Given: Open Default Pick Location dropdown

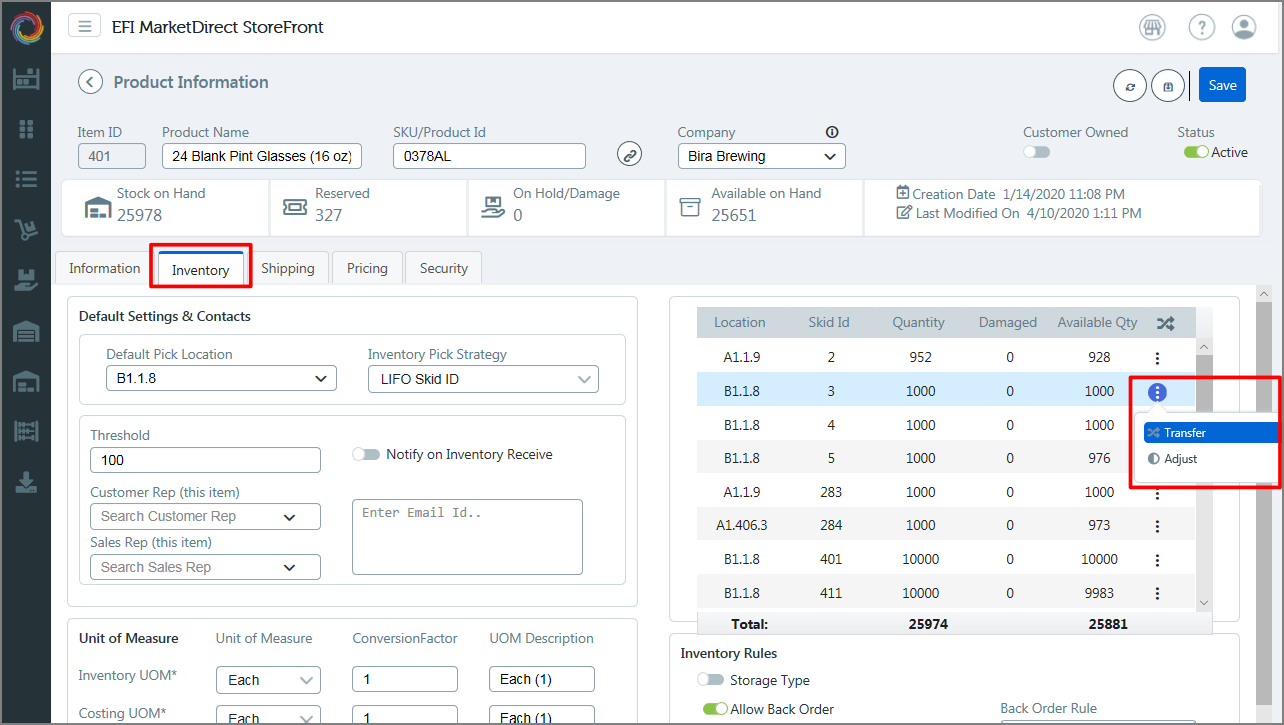Looking at the screenshot, I should (x=221, y=378).
